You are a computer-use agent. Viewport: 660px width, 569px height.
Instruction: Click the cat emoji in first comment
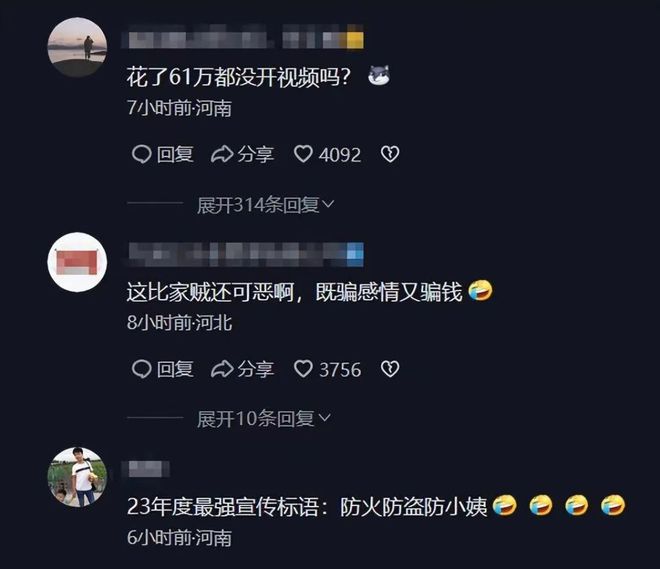pos(379,76)
